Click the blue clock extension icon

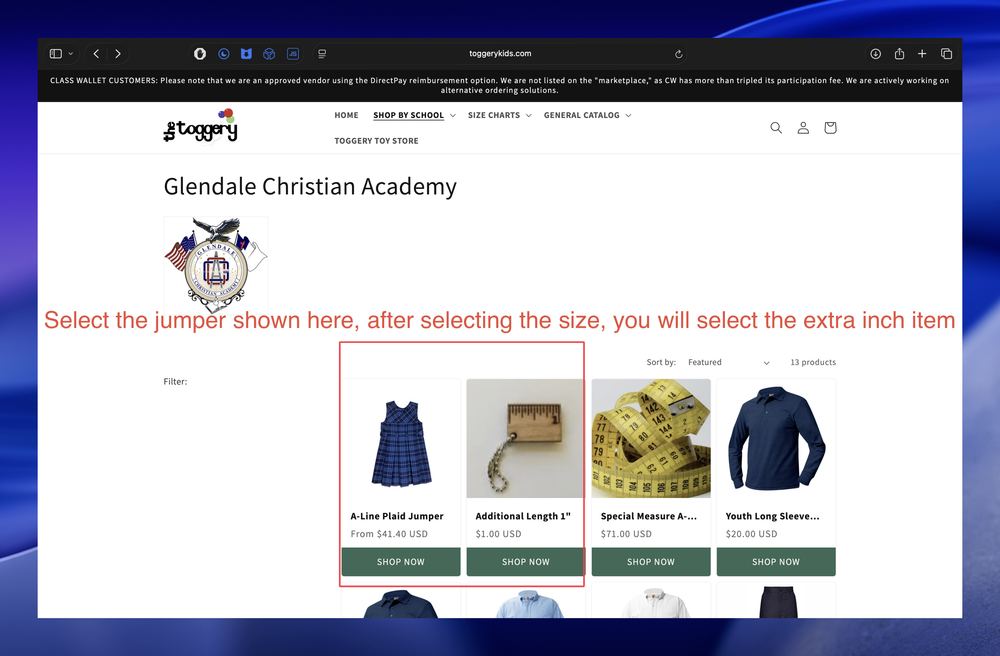pyautogui.click(x=223, y=54)
